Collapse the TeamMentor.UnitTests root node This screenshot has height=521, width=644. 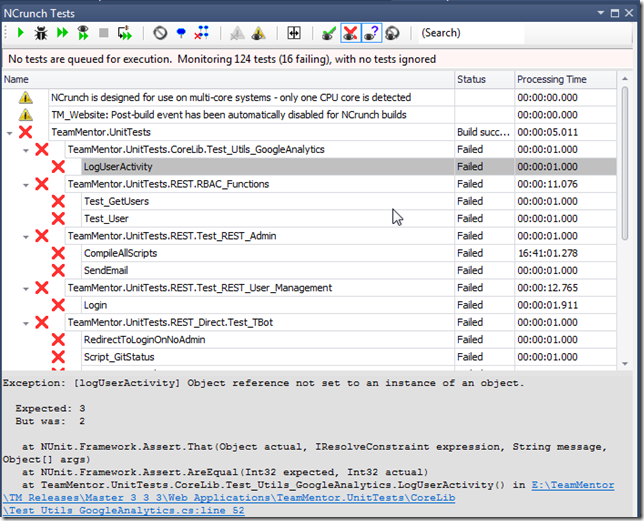click(x=10, y=132)
